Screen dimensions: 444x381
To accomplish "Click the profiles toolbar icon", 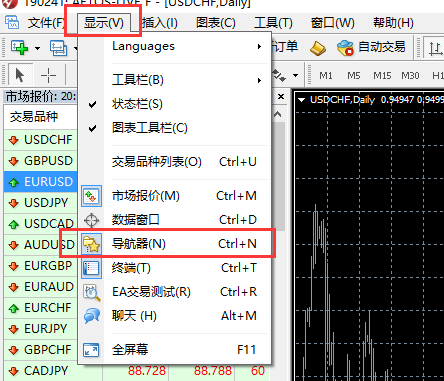I will tap(58, 48).
